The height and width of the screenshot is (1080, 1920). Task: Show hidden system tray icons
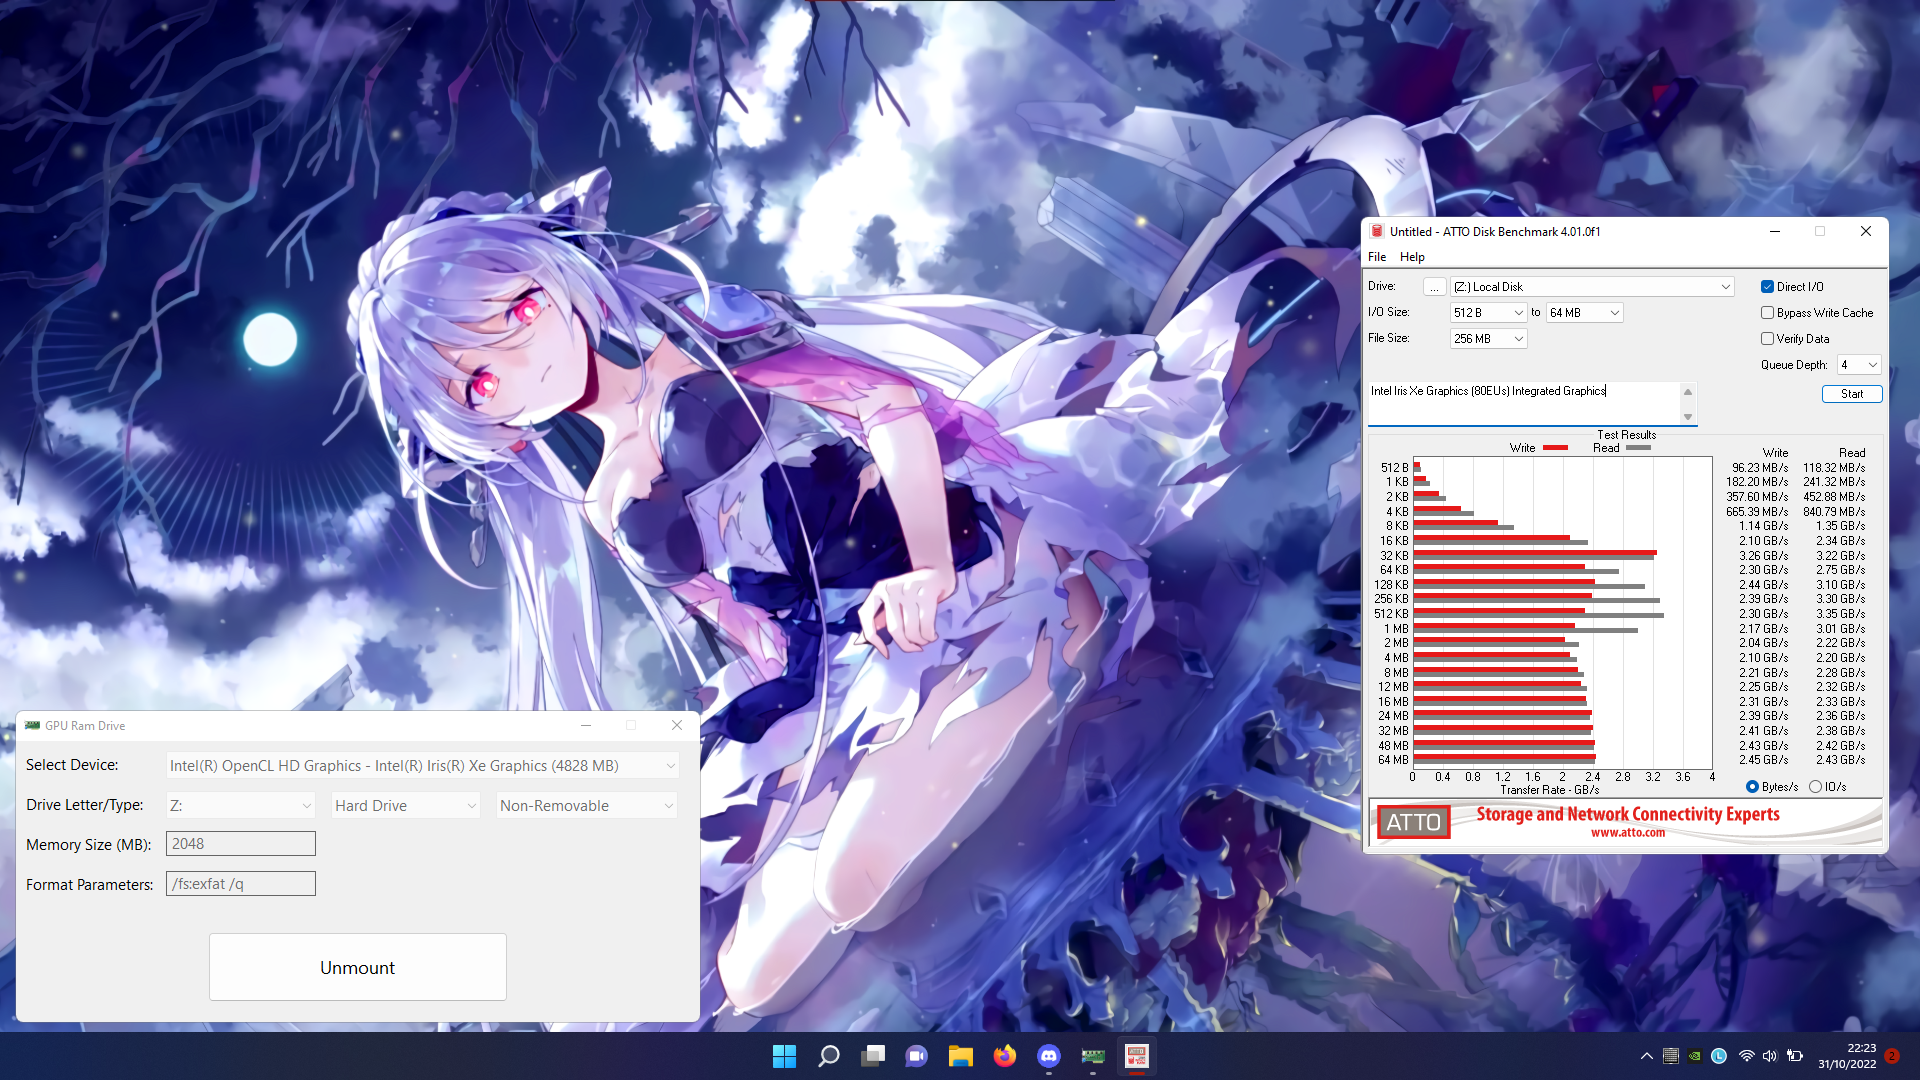coord(1647,1056)
